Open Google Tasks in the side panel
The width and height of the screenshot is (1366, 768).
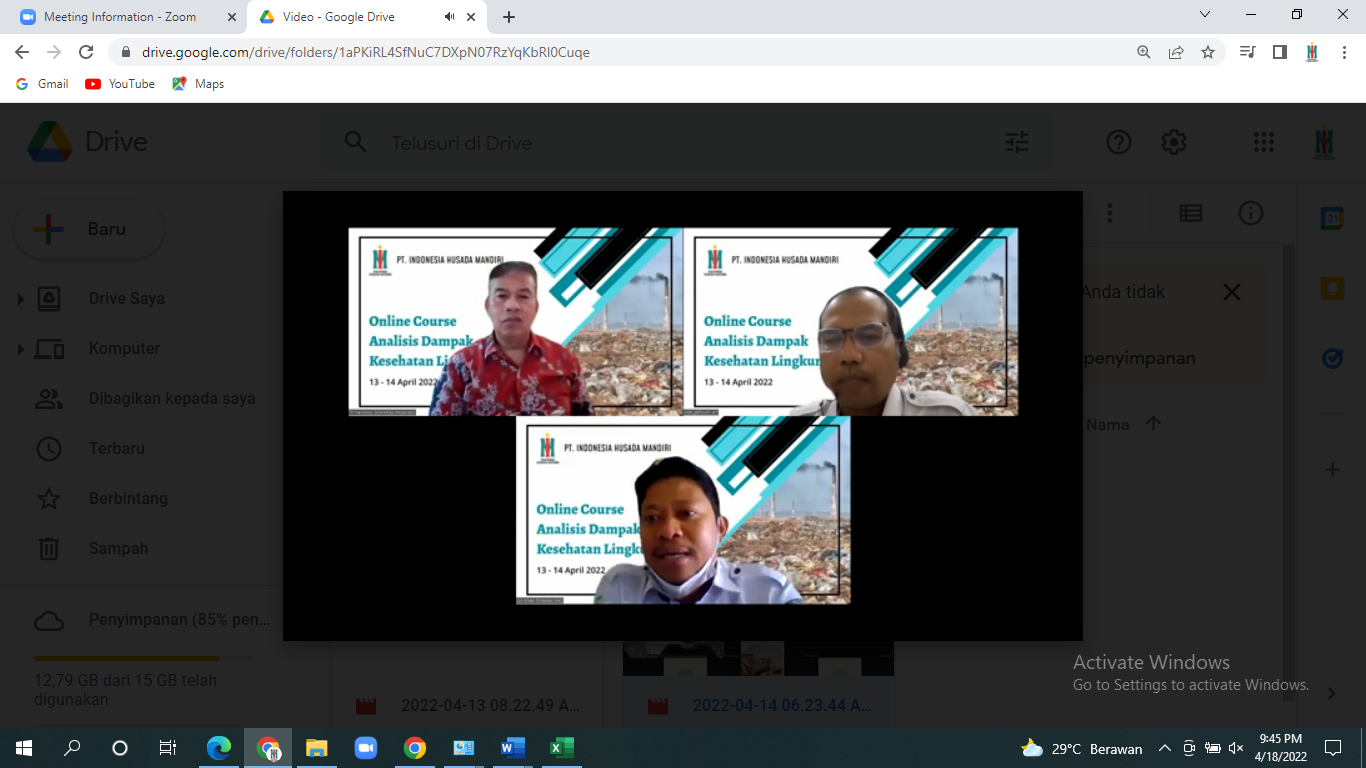[x=1332, y=359]
